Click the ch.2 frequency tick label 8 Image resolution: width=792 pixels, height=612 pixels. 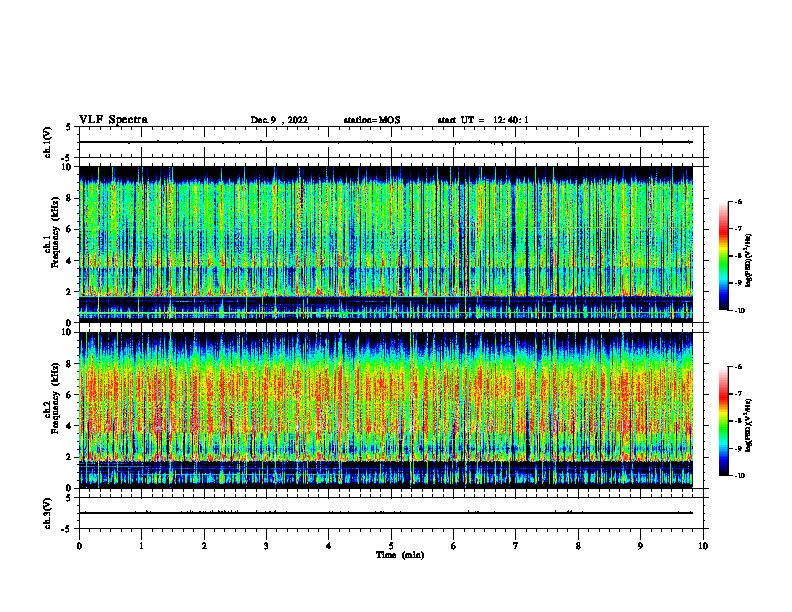[x=70, y=364]
